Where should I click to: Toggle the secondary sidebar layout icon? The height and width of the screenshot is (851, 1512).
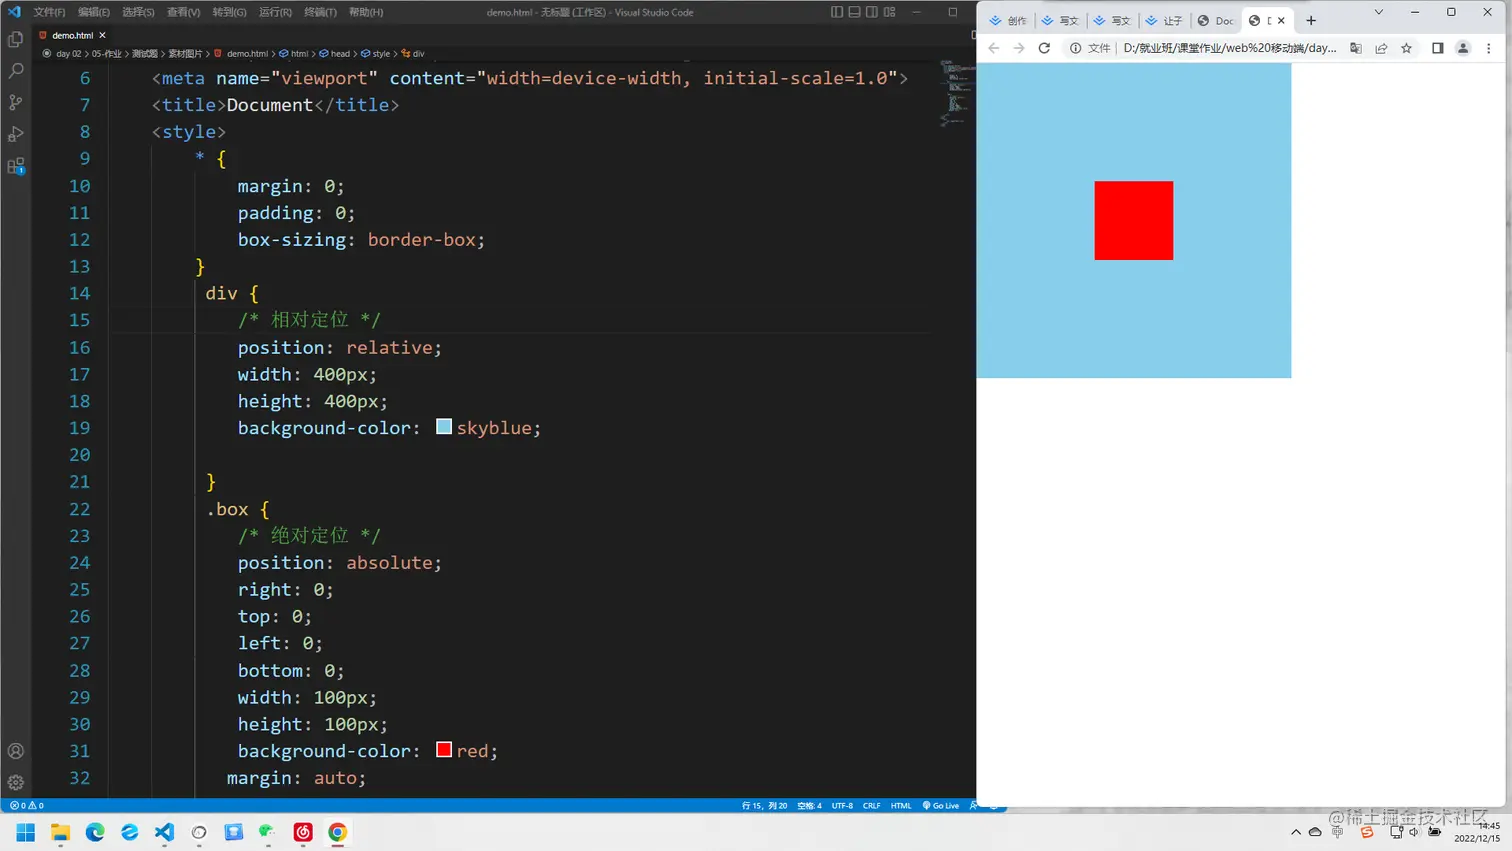click(x=872, y=12)
